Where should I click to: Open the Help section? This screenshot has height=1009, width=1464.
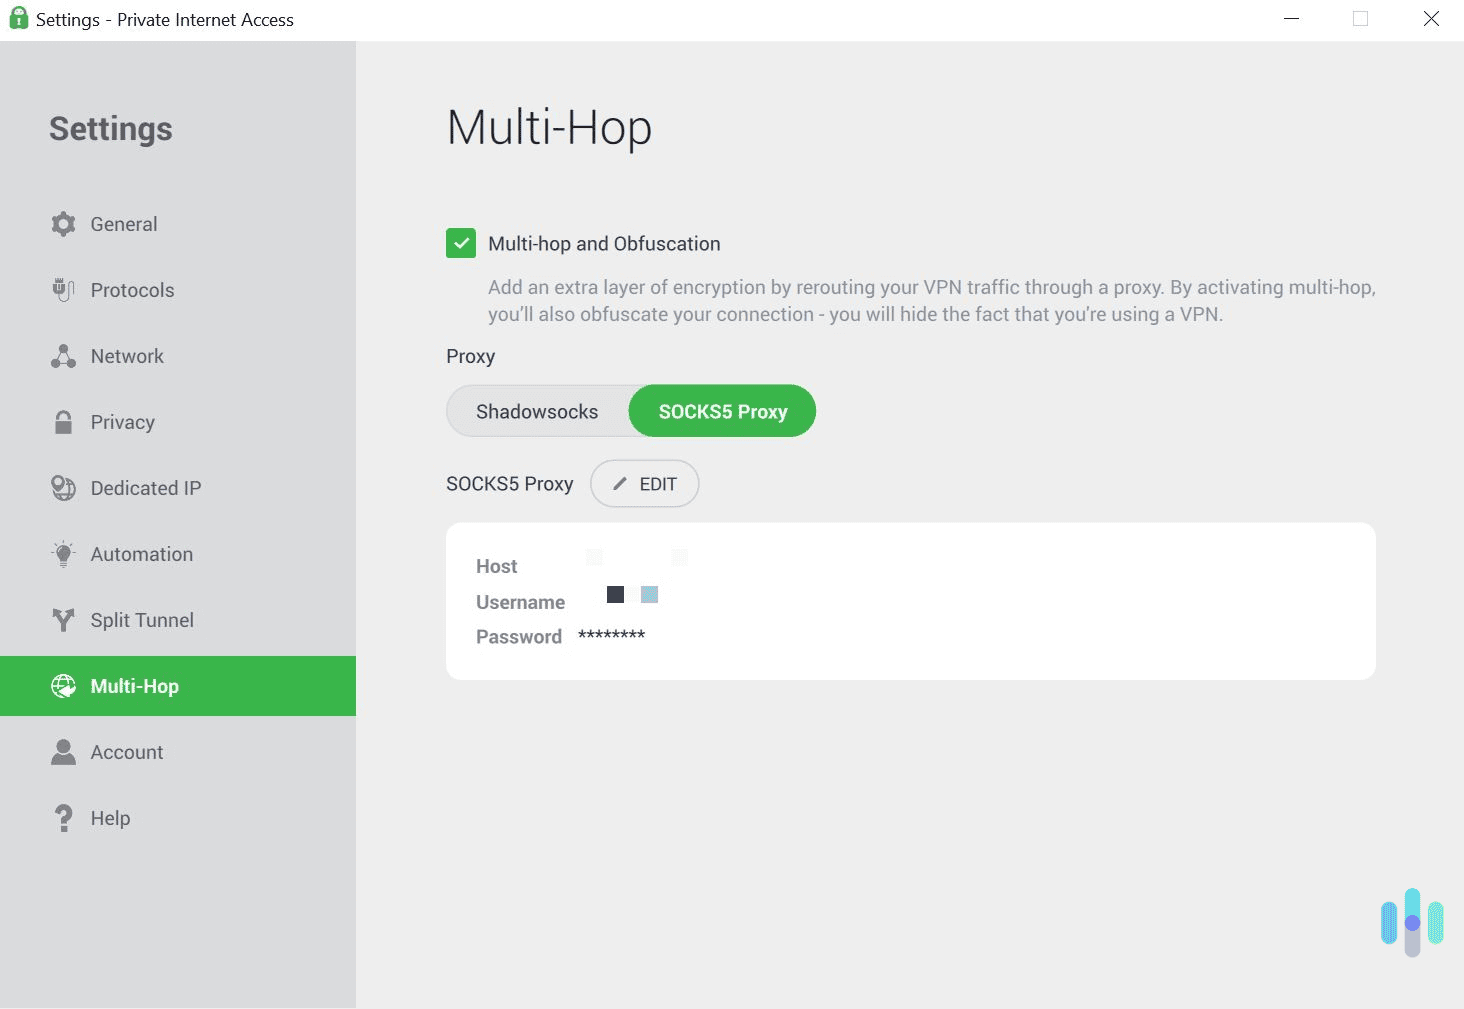[x=109, y=818]
